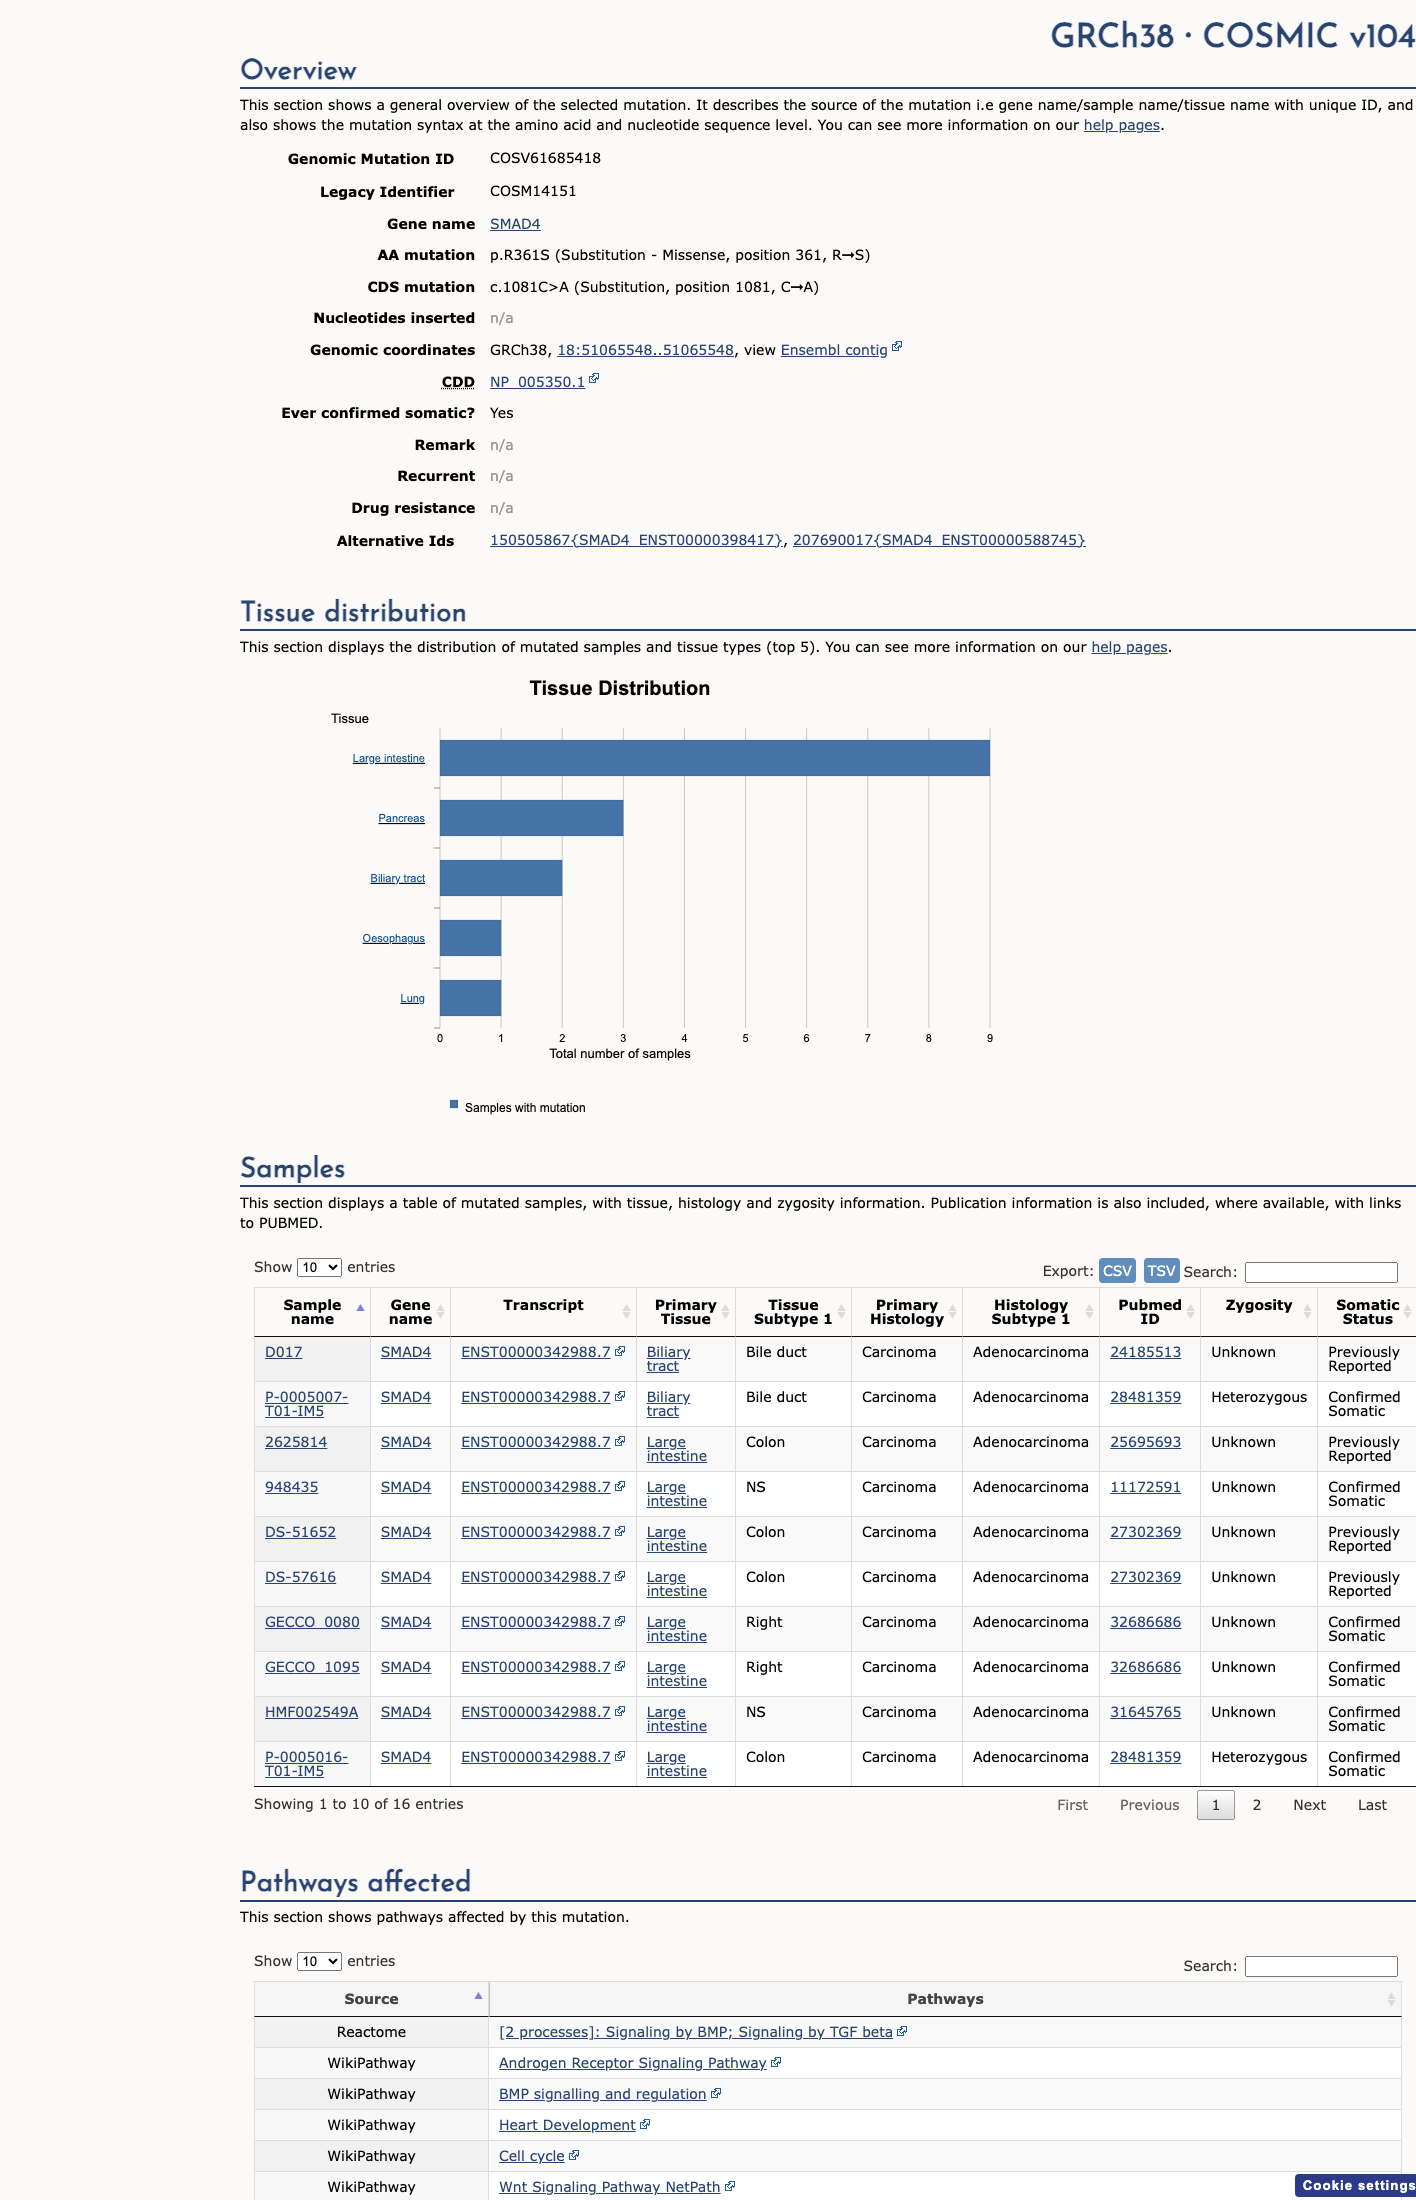This screenshot has height=2200, width=1416.
Task: Open the Samples table entries-per-page dropdown
Action: [x=319, y=1267]
